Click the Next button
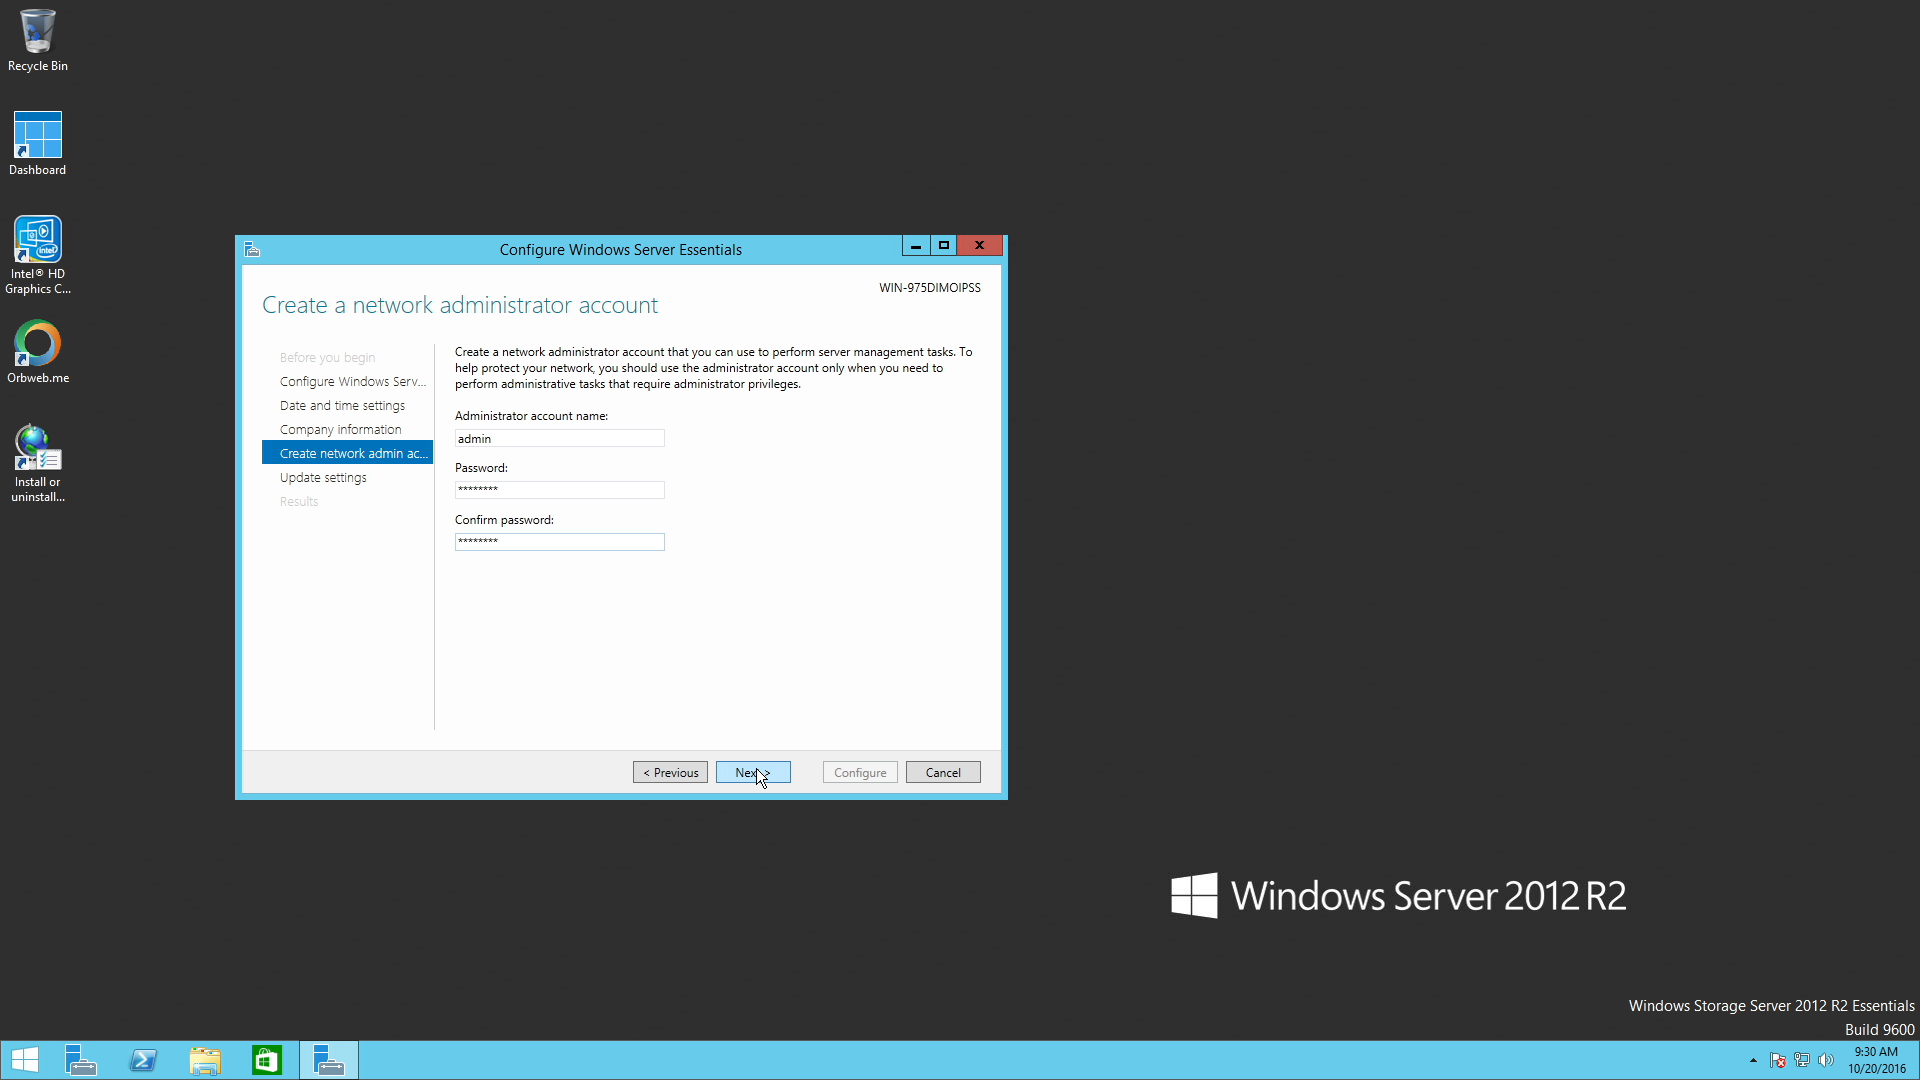Screen dimensions: 1920x1080 tap(753, 772)
